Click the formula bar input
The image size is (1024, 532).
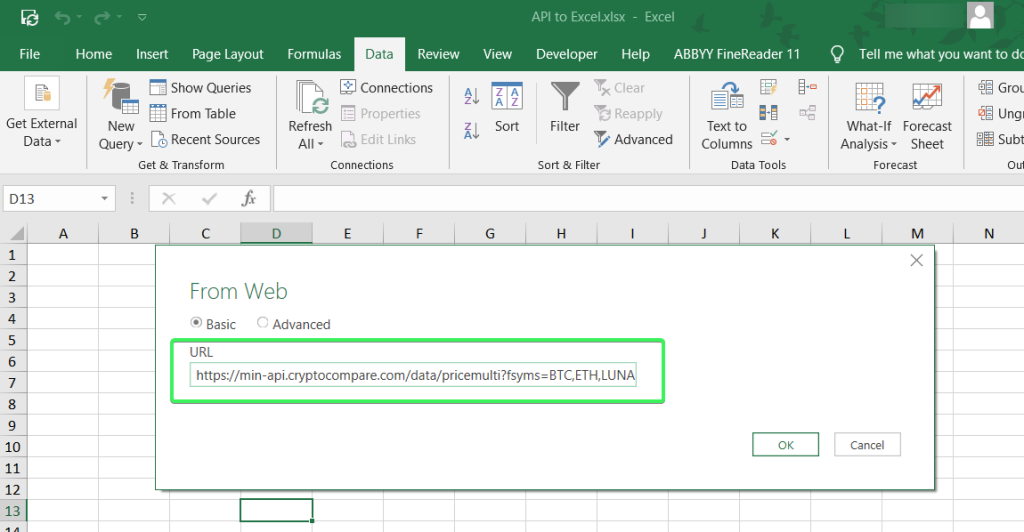click(x=648, y=198)
